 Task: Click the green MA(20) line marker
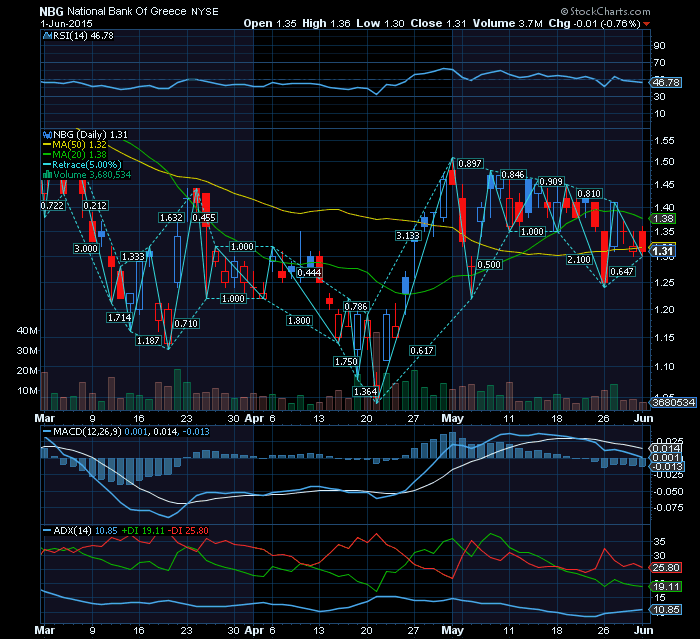pos(47,155)
